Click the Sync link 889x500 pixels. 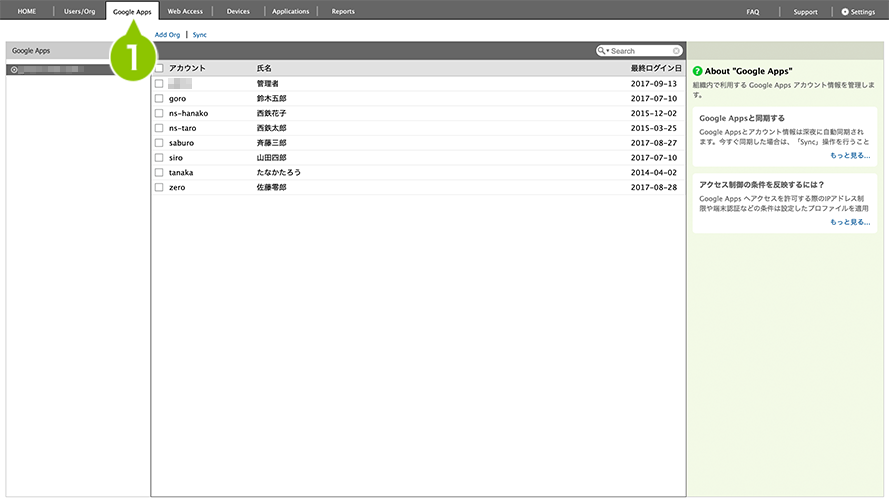[x=200, y=35]
